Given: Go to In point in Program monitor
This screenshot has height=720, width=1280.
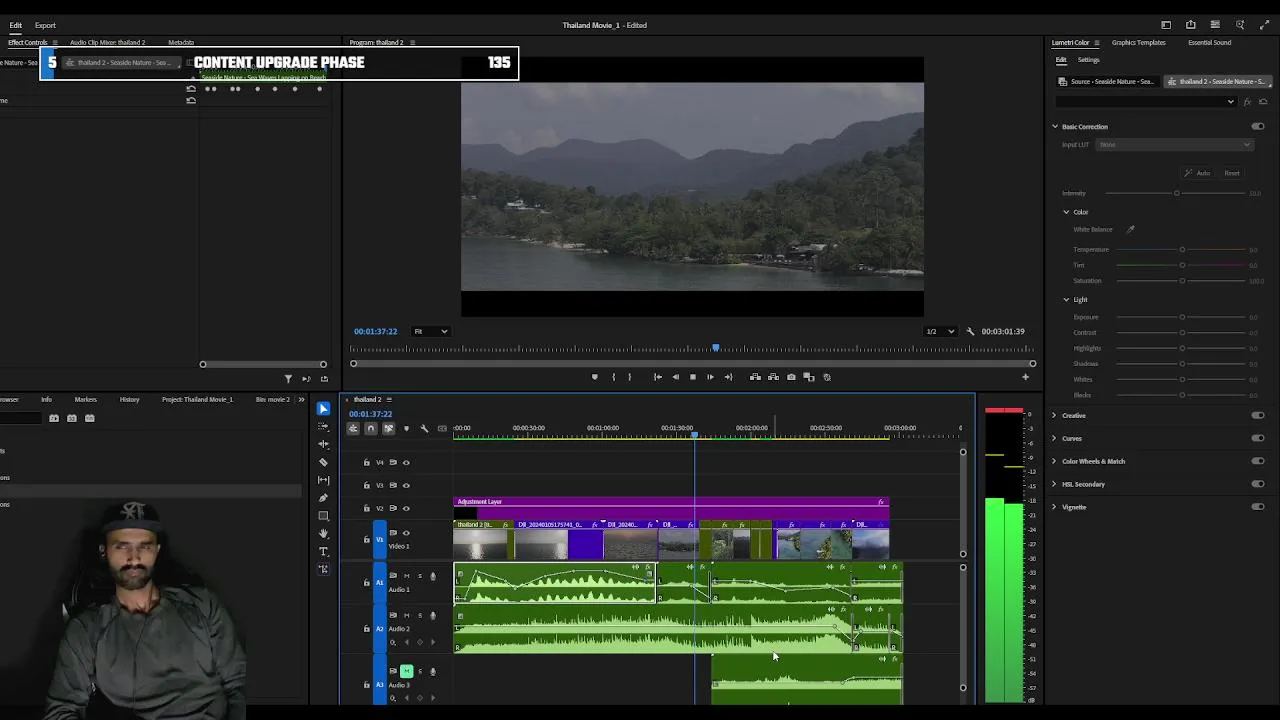Looking at the screenshot, I should 657,377.
